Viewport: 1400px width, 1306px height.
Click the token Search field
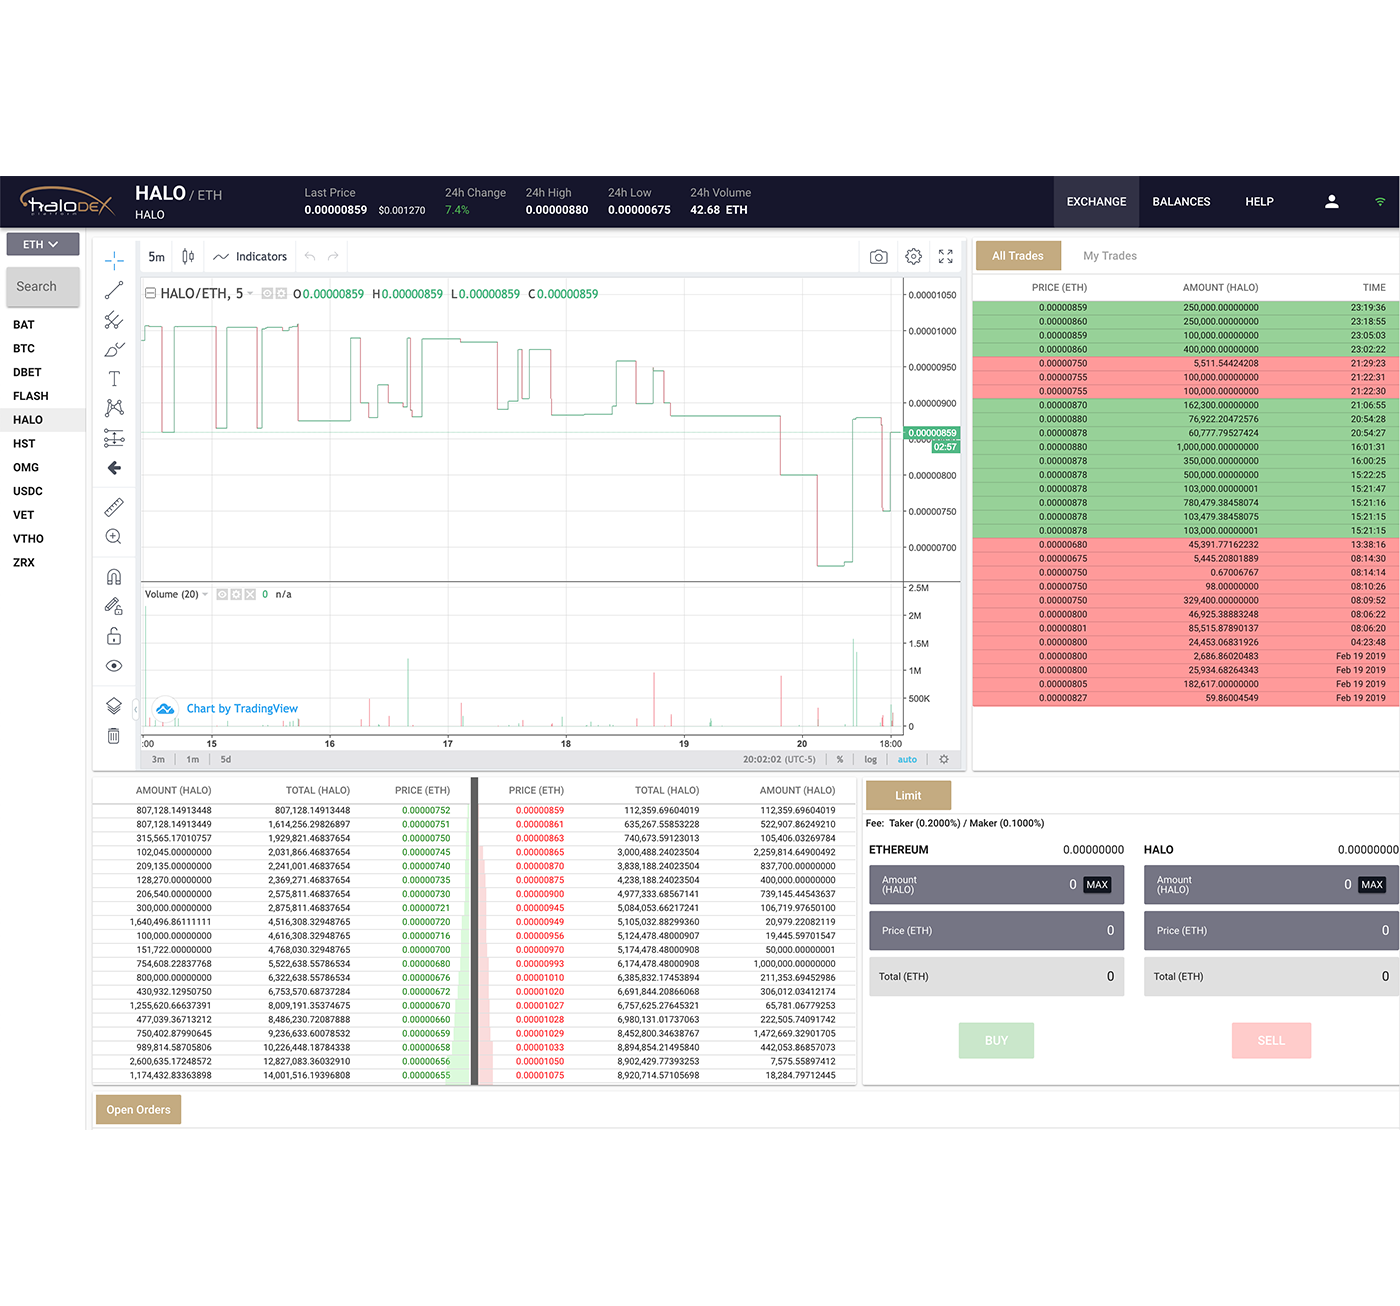click(43, 287)
